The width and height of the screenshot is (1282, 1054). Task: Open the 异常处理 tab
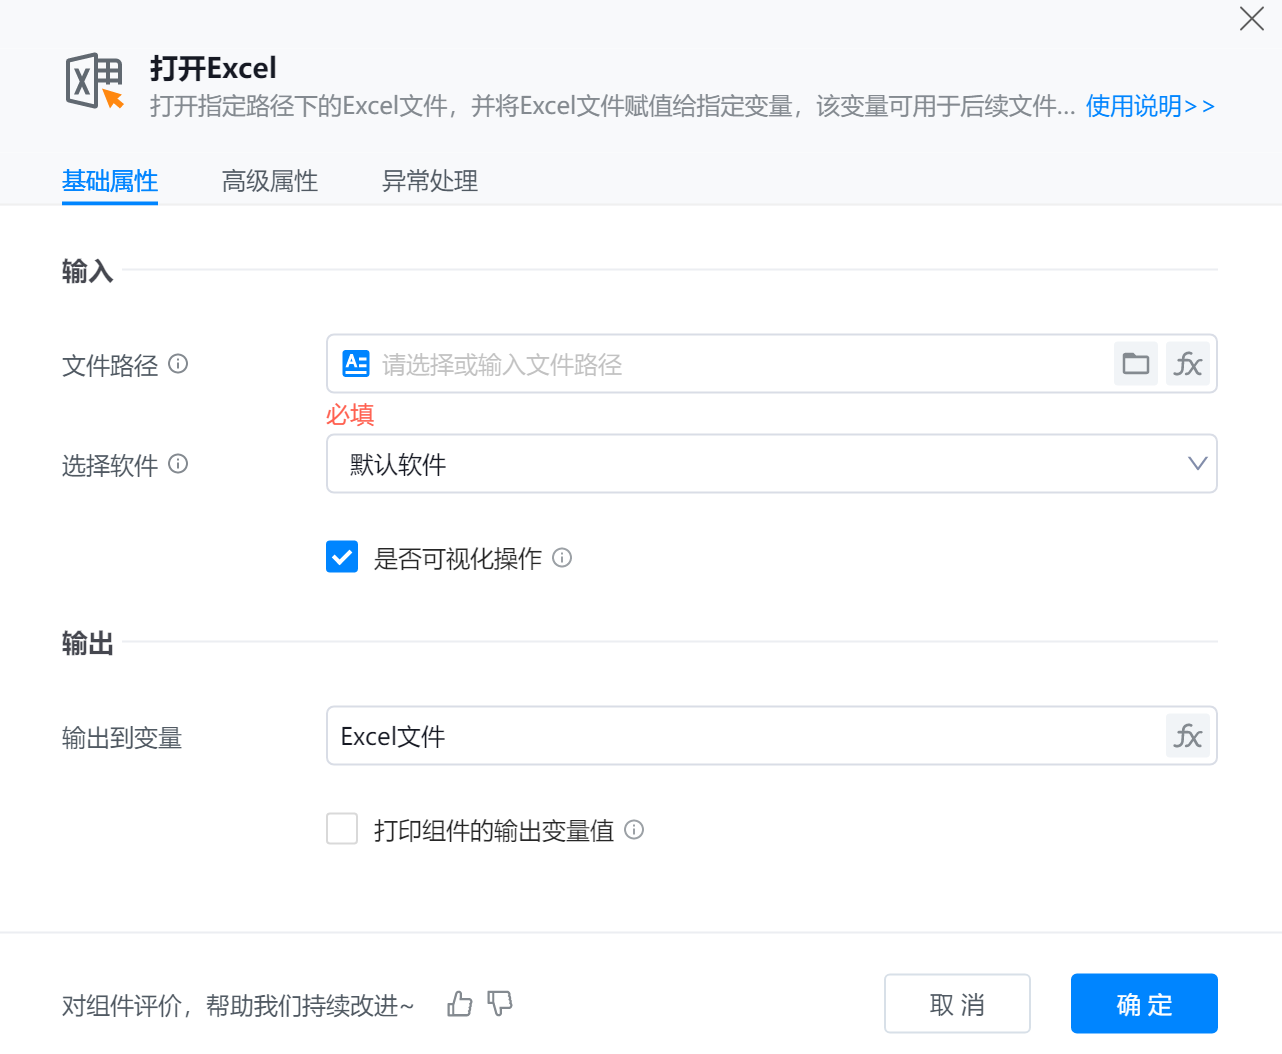point(430,181)
